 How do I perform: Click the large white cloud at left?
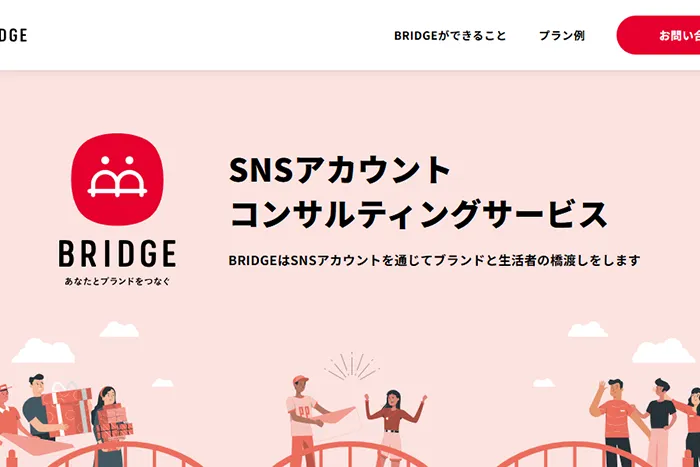pyautogui.click(x=43, y=351)
